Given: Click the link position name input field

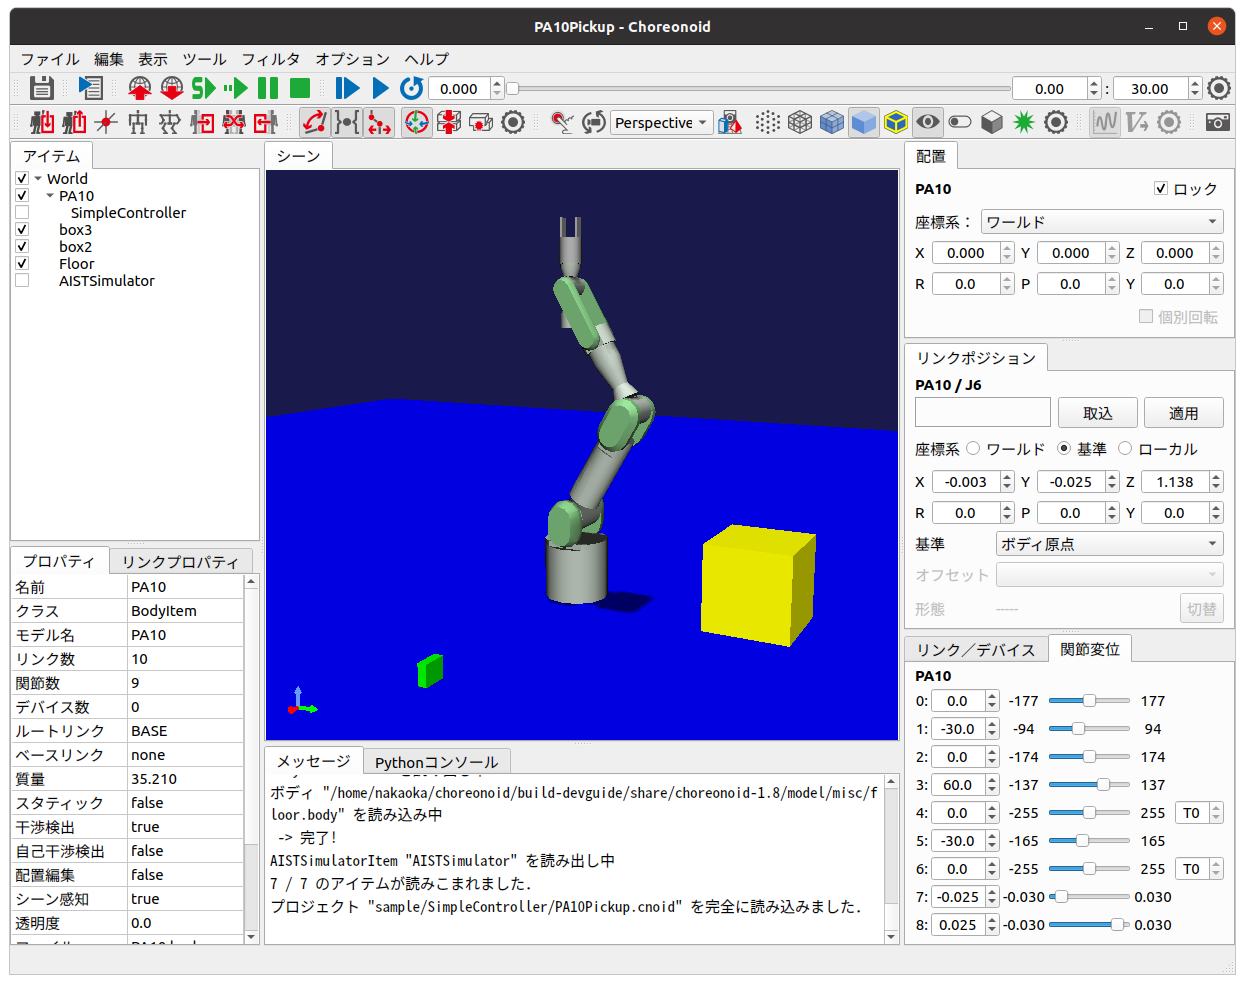Looking at the screenshot, I should coord(982,413).
